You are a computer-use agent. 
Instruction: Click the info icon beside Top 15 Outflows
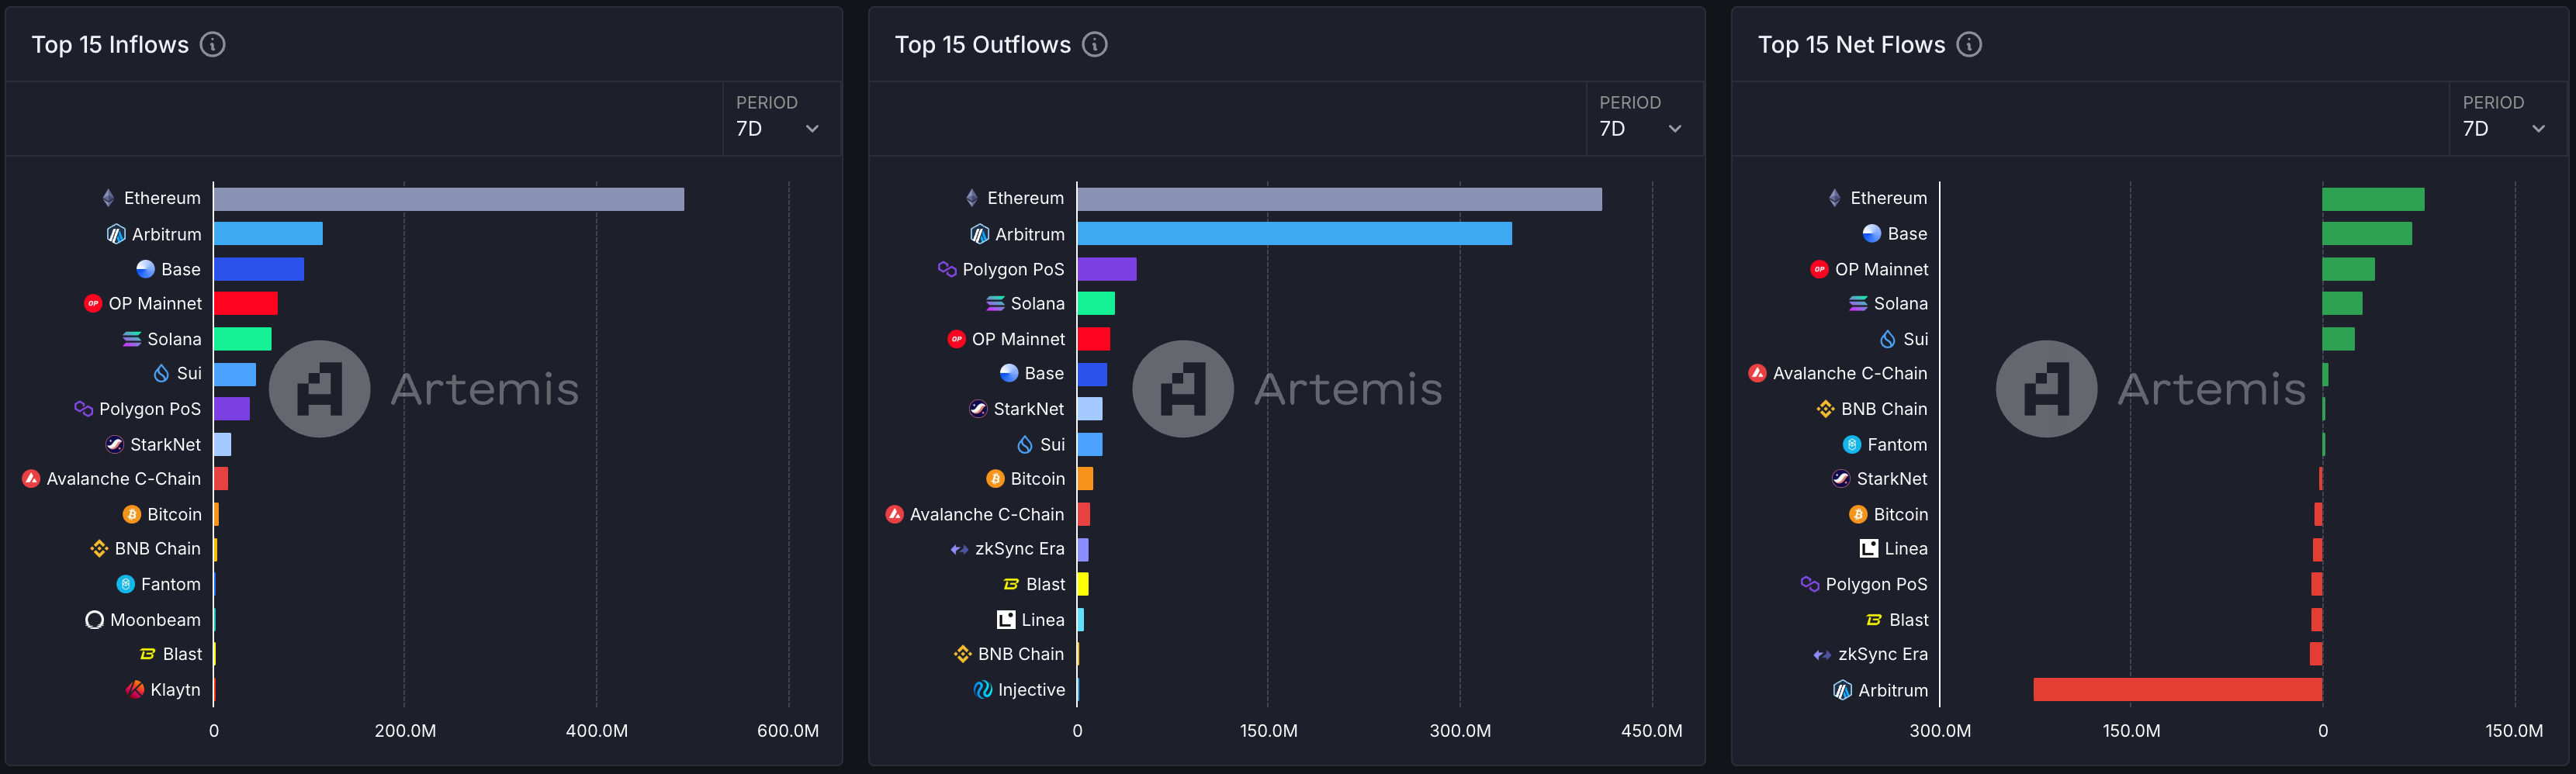coord(1095,45)
